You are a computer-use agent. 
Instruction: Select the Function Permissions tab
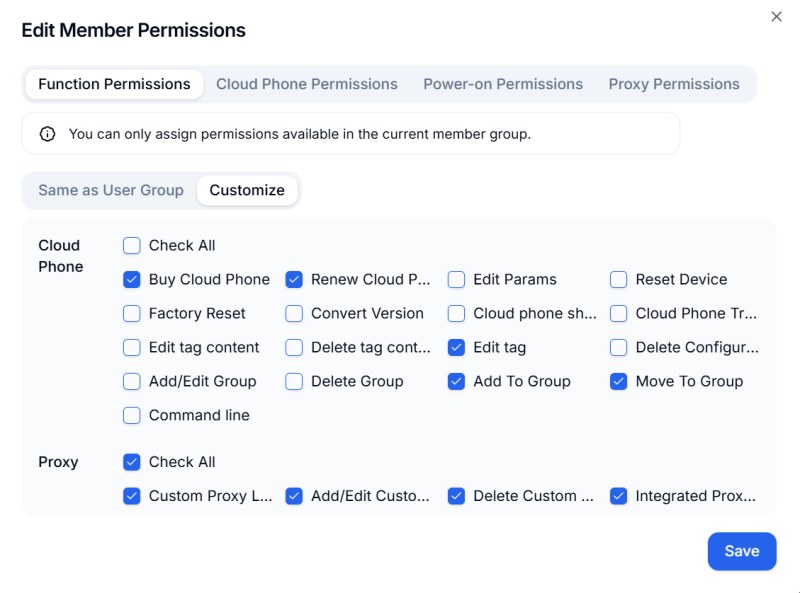click(x=114, y=84)
